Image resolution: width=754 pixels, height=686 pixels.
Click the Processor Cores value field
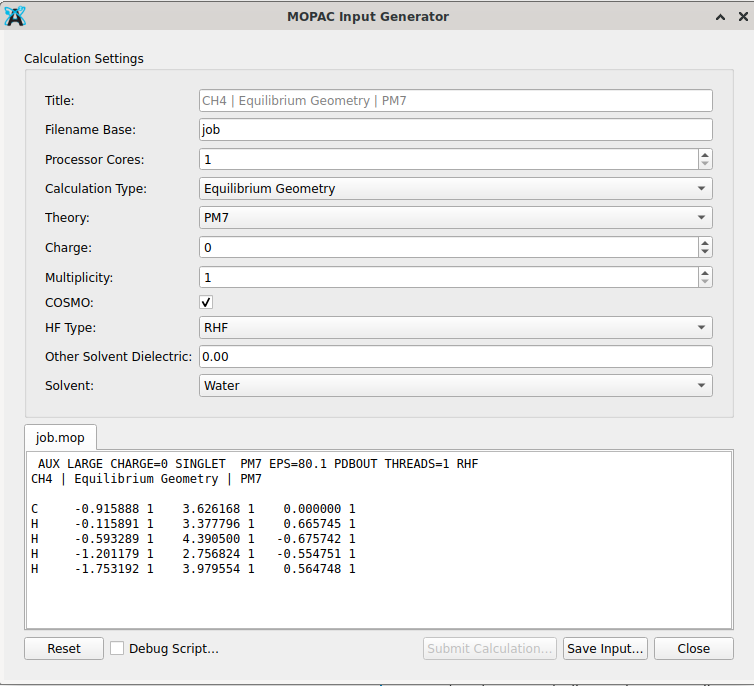[x=449, y=159]
